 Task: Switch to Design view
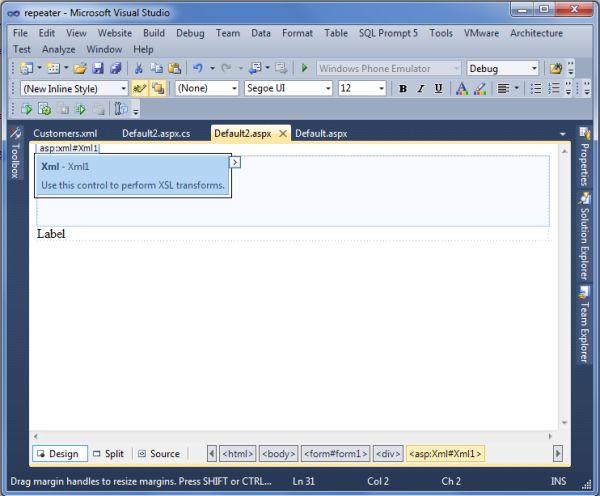point(60,454)
